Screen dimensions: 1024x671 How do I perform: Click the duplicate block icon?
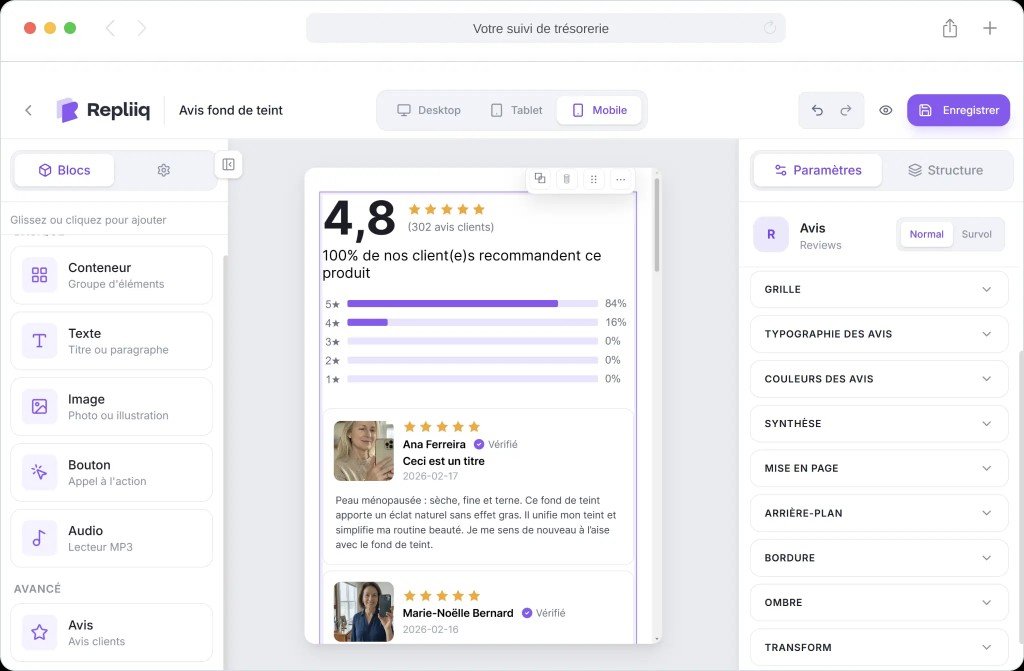point(540,178)
